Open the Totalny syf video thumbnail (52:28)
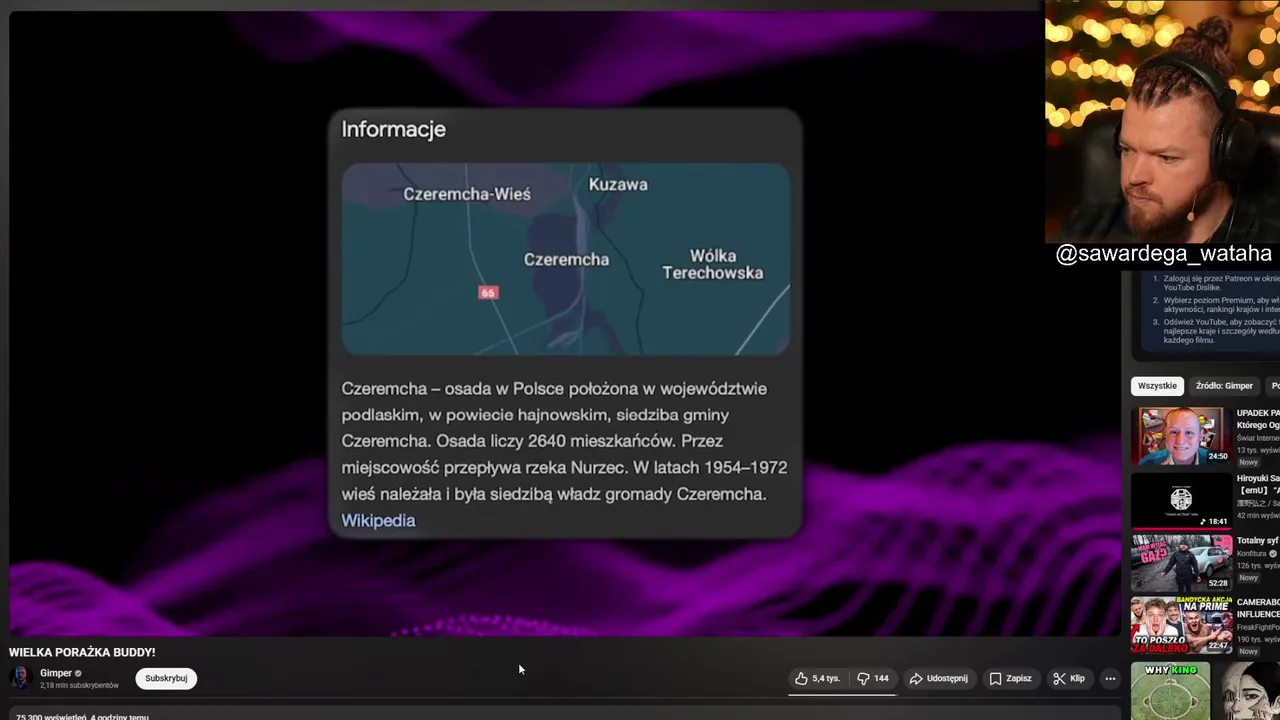Viewport: 1280px width, 720px height. (1181, 562)
